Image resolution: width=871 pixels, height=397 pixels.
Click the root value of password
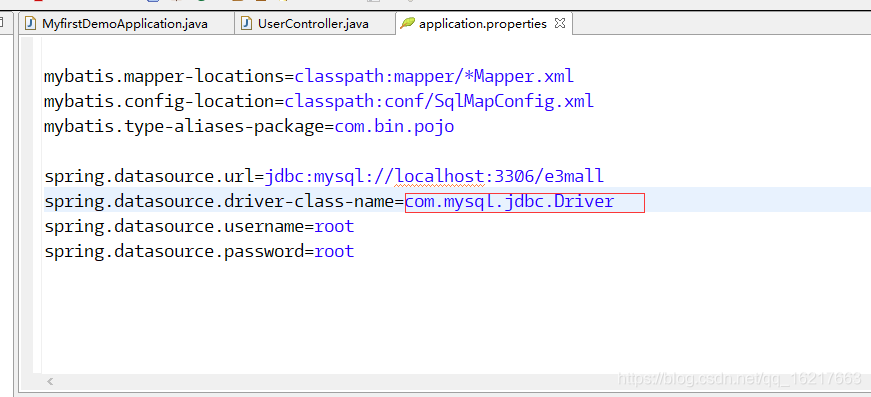334,252
